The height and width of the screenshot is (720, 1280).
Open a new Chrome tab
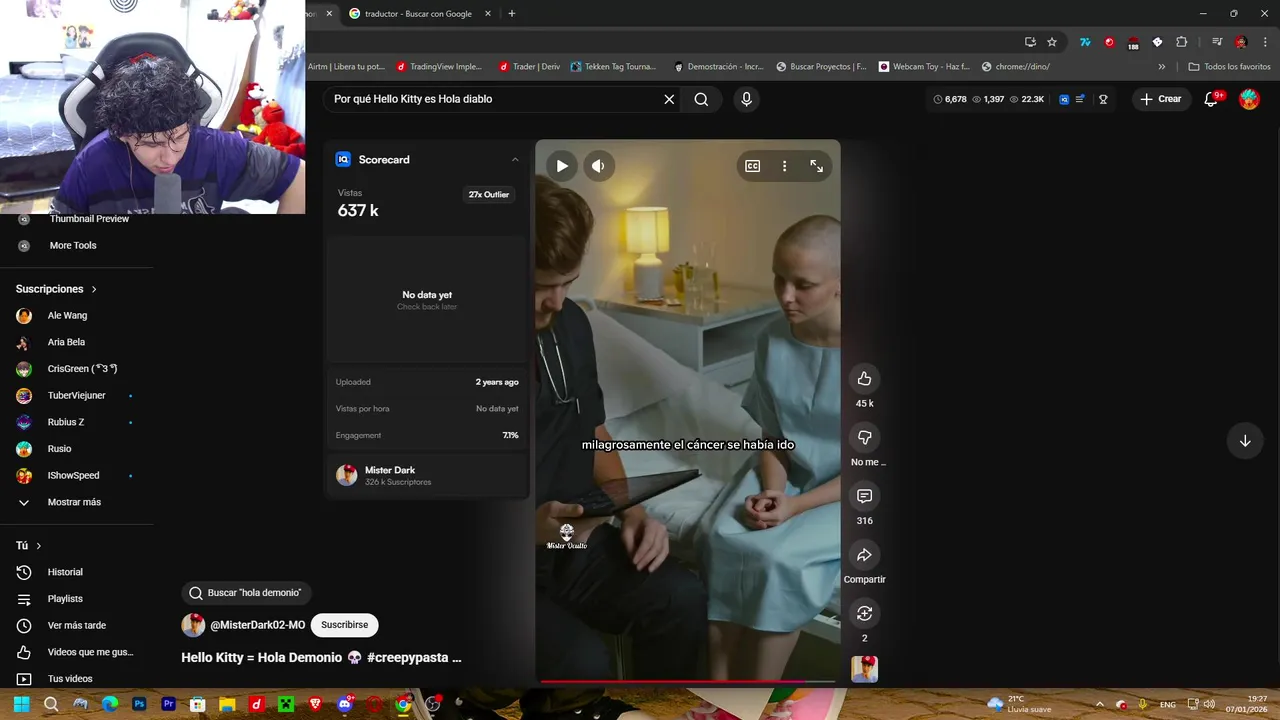pos(511,14)
